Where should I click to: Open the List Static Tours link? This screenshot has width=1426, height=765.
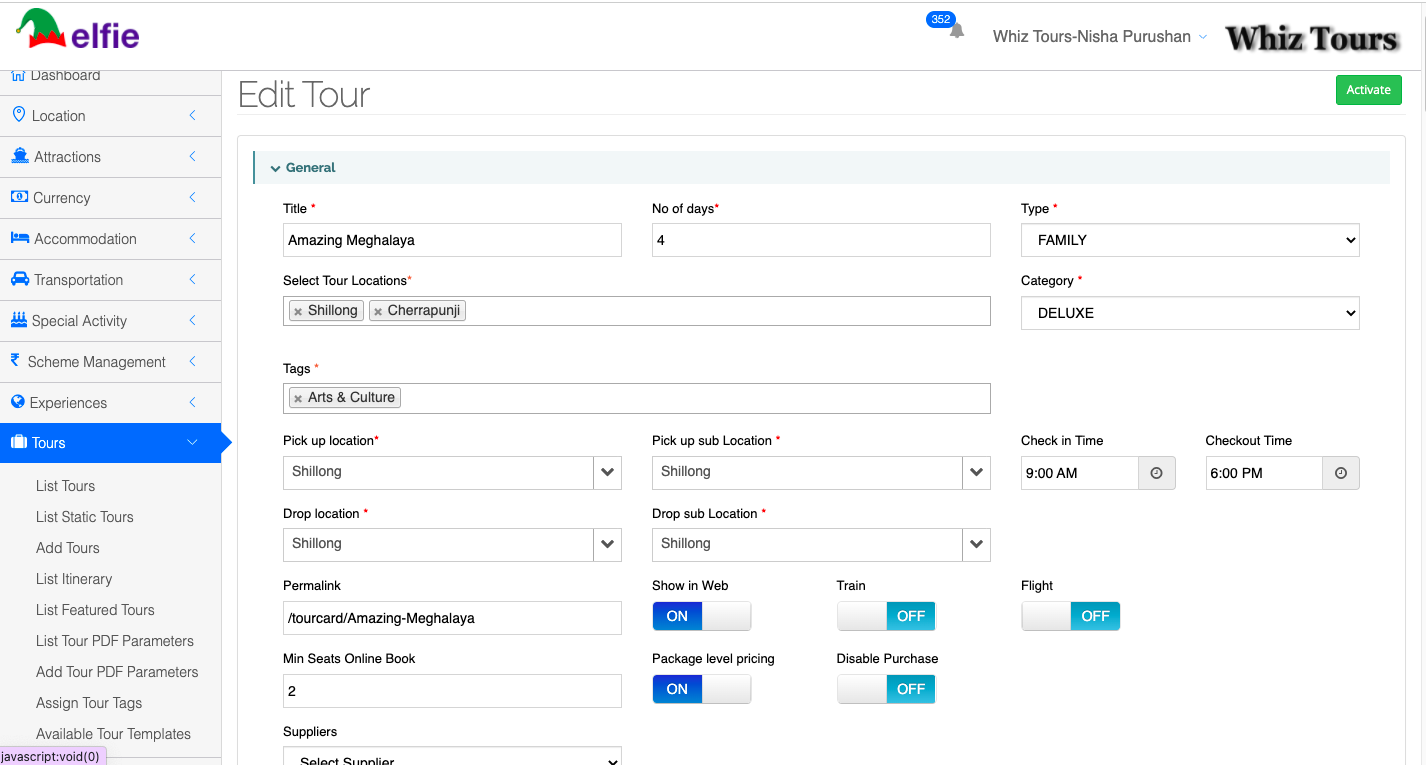coord(84,517)
